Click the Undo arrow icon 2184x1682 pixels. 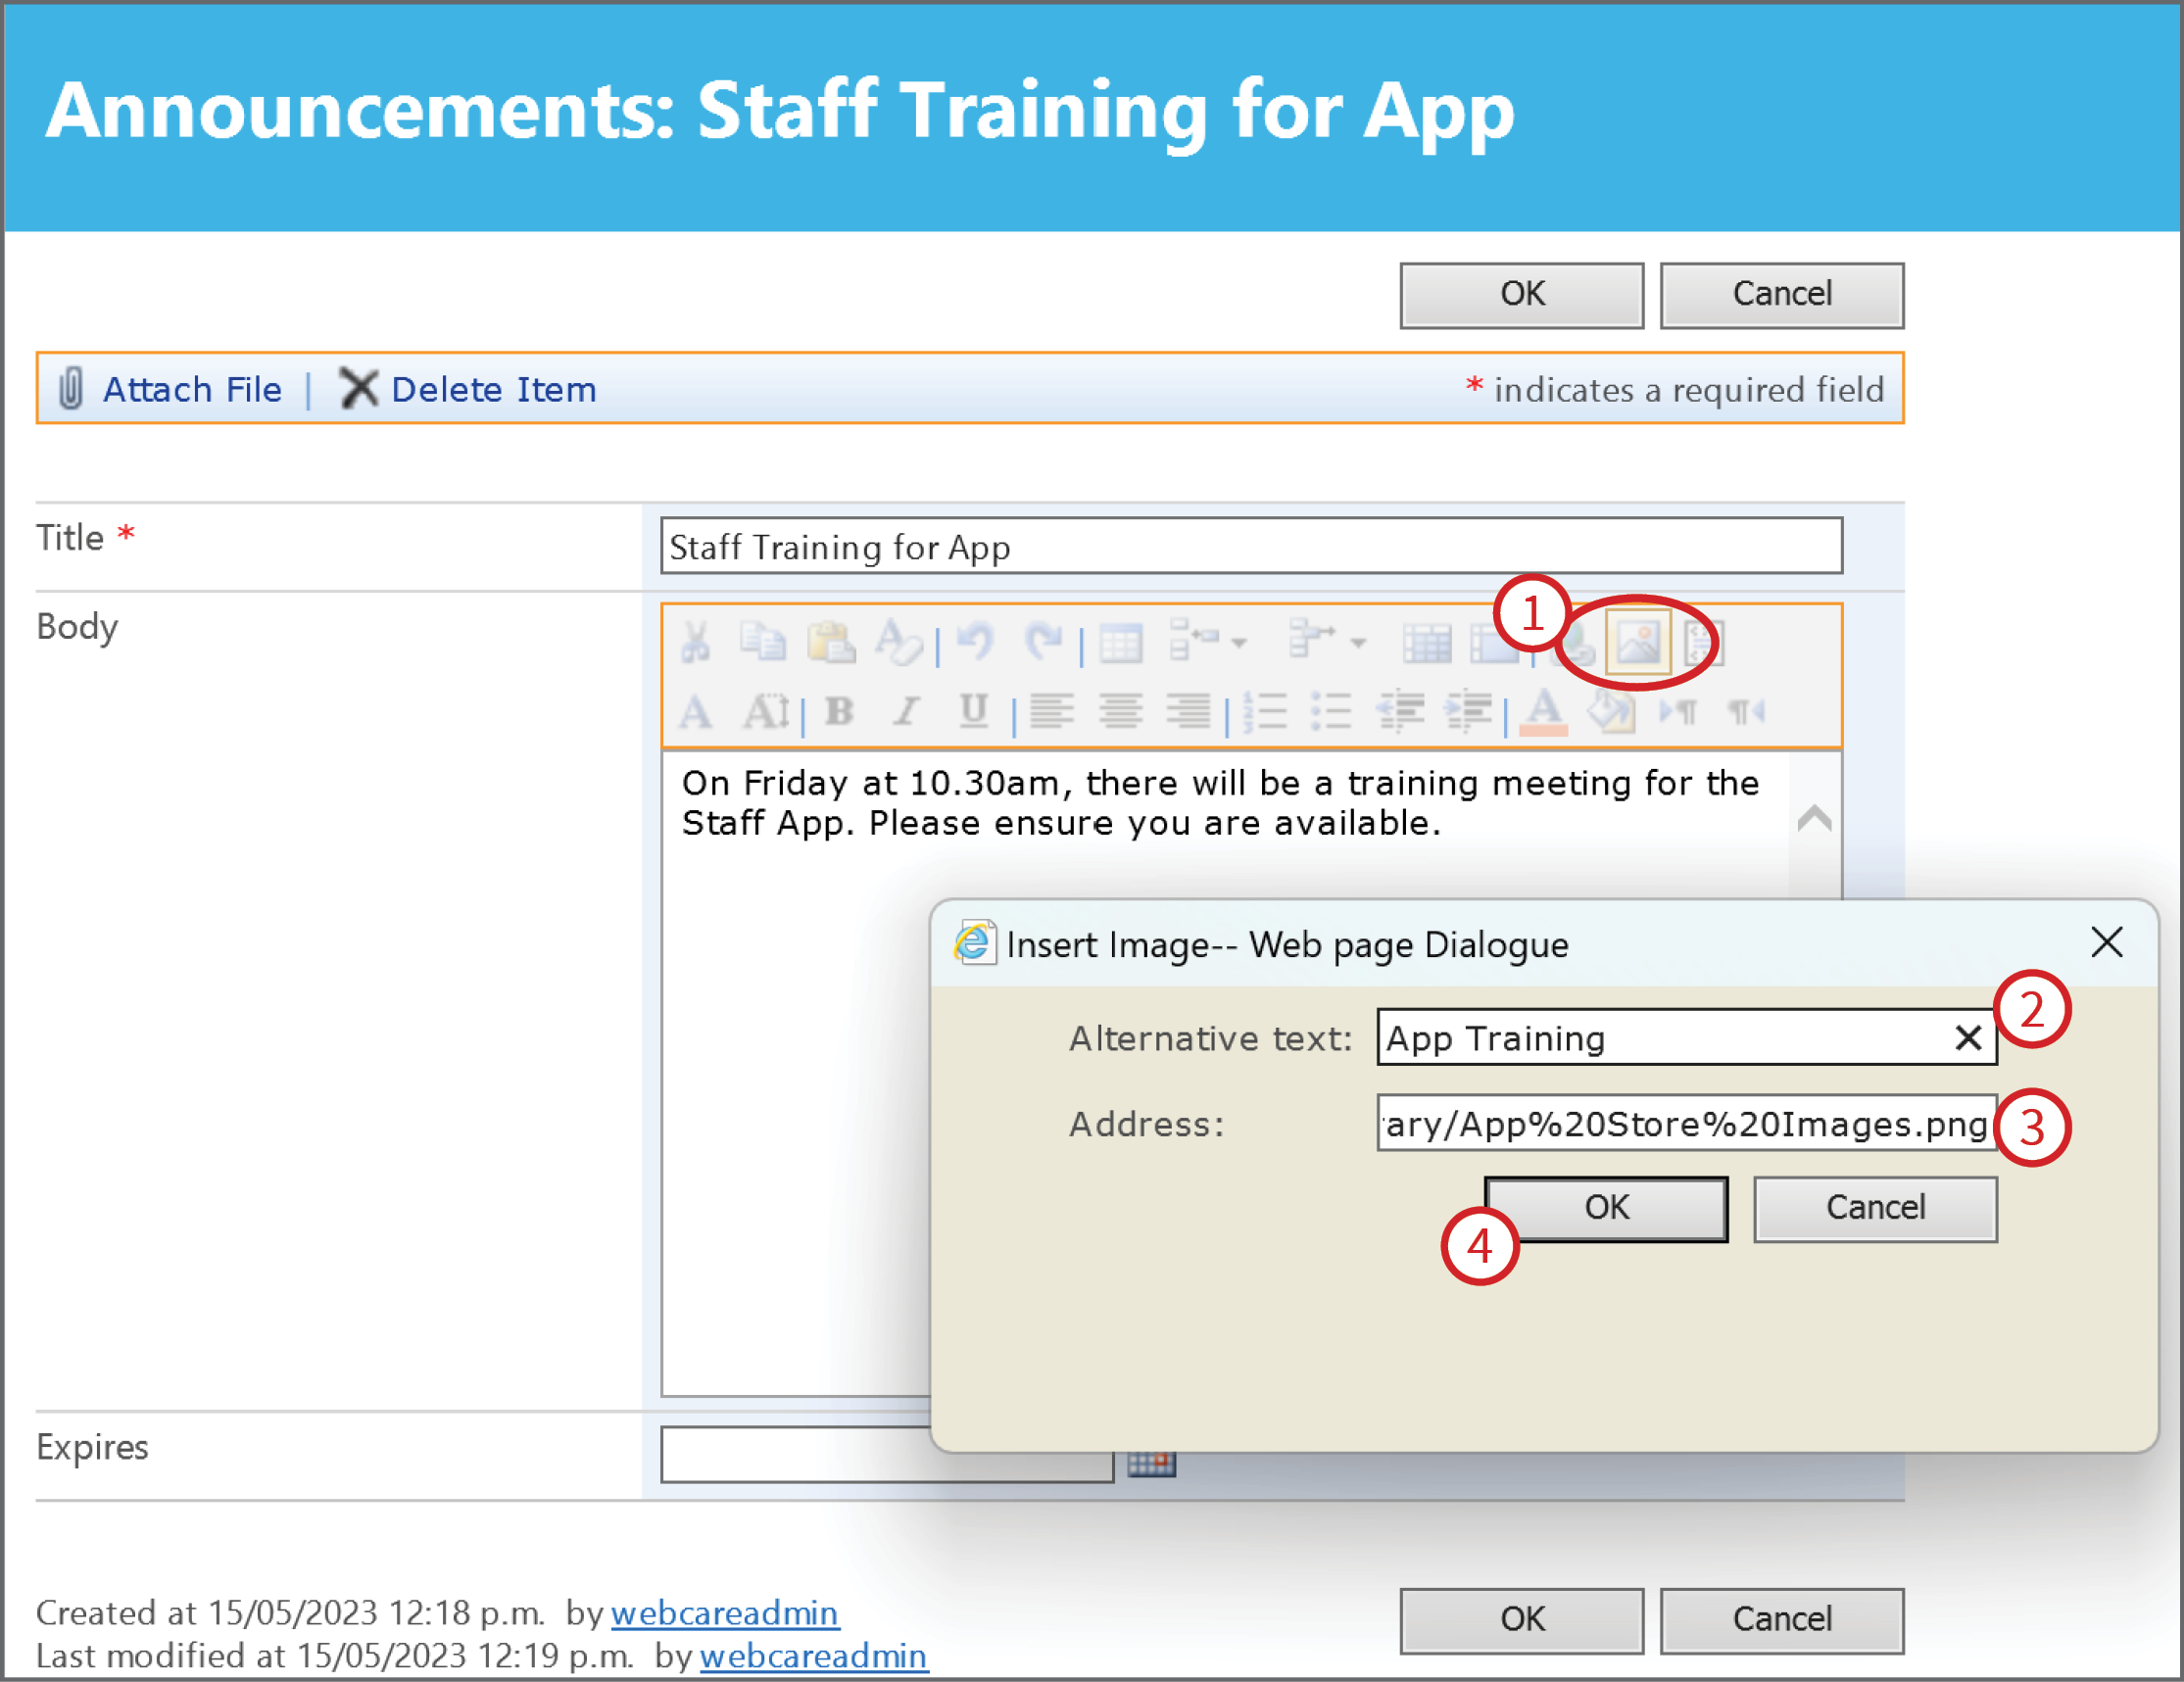(x=975, y=642)
